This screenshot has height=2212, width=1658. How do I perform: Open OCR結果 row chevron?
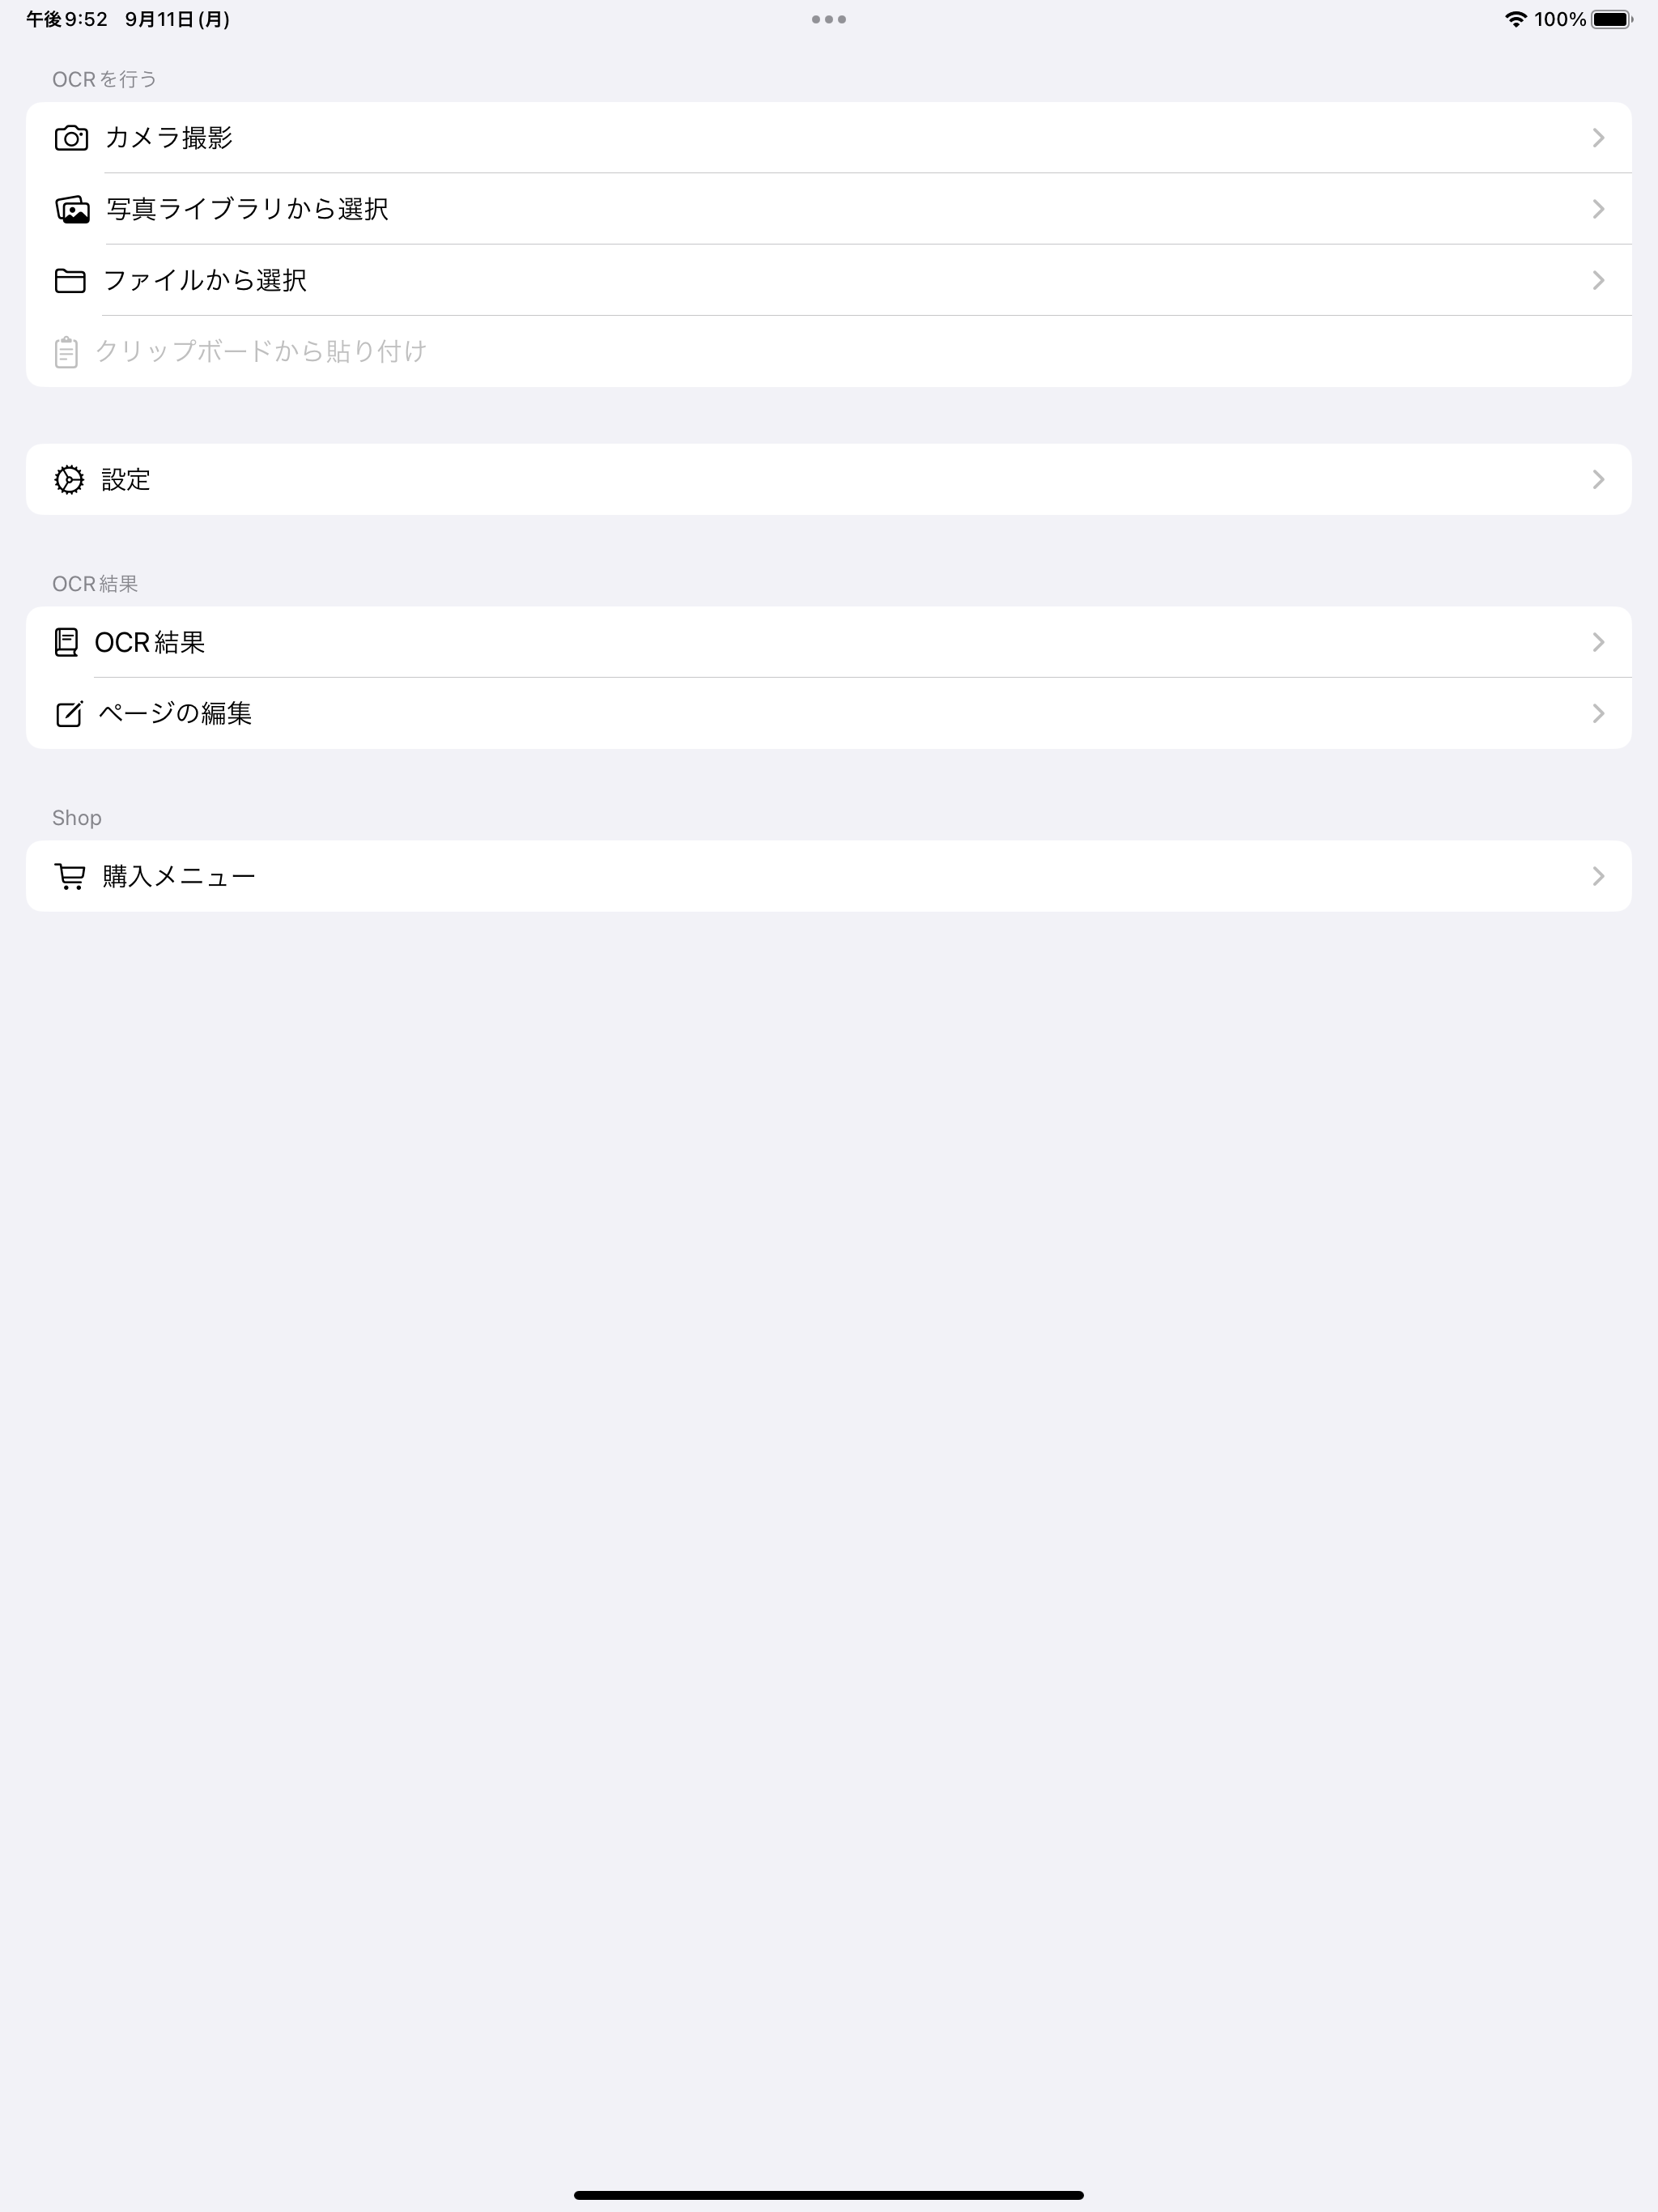coord(1597,642)
